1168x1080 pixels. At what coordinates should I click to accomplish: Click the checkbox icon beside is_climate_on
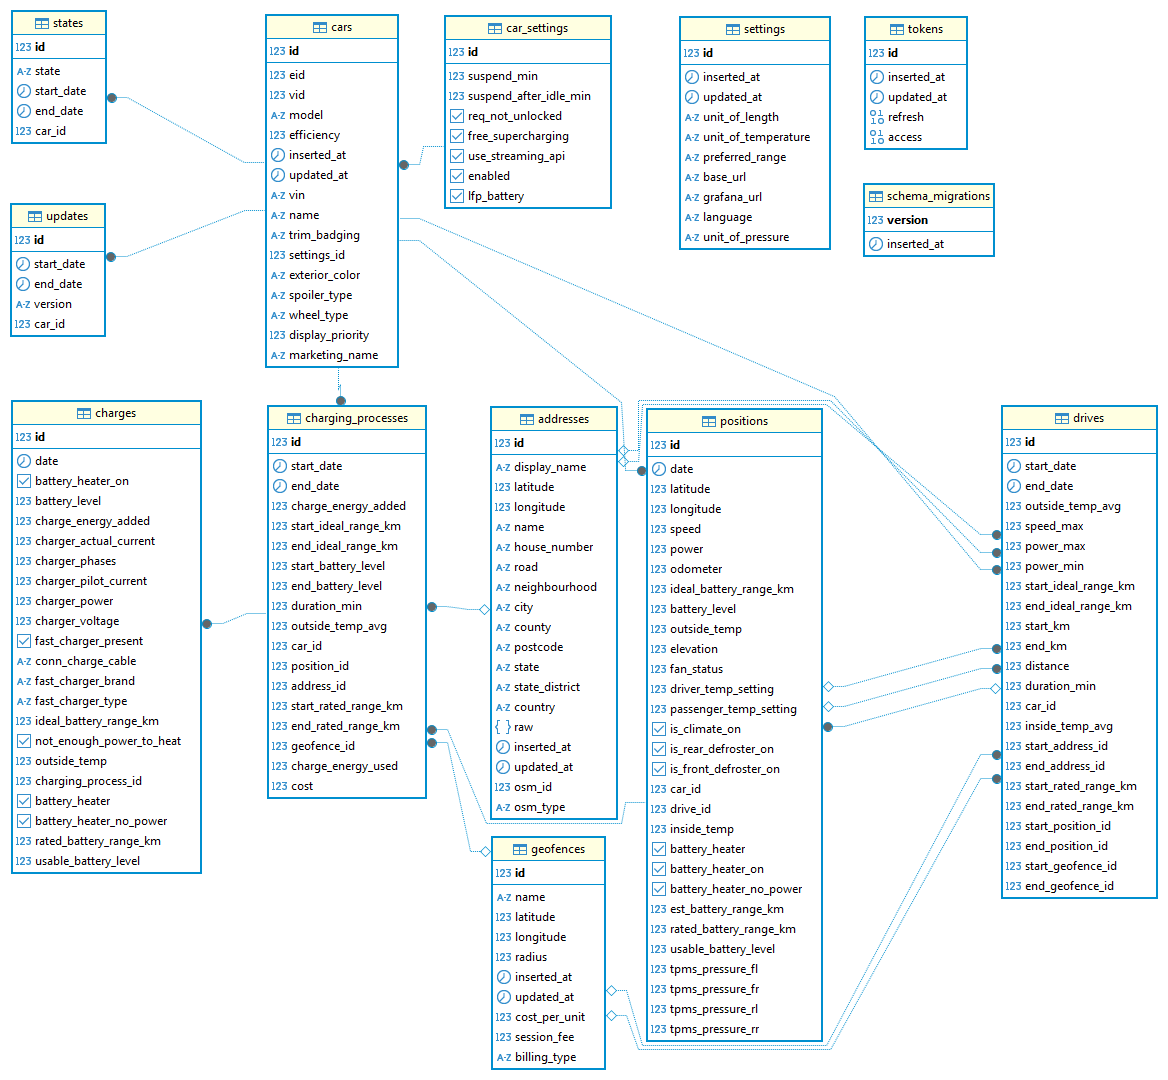[659, 729]
